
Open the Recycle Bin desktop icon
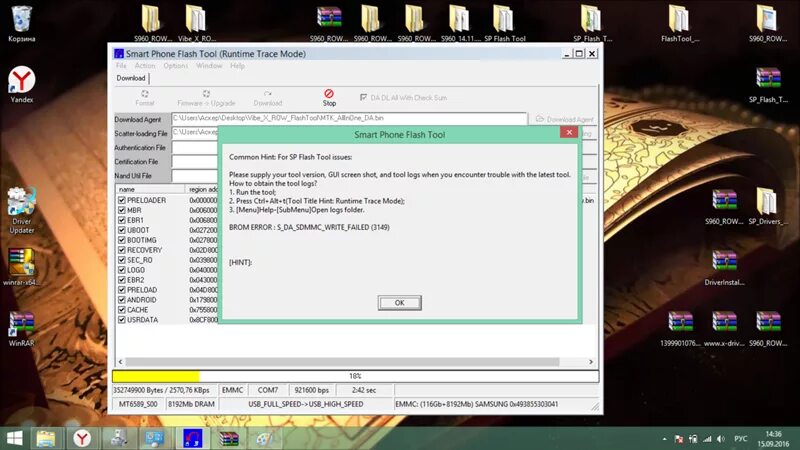21,23
